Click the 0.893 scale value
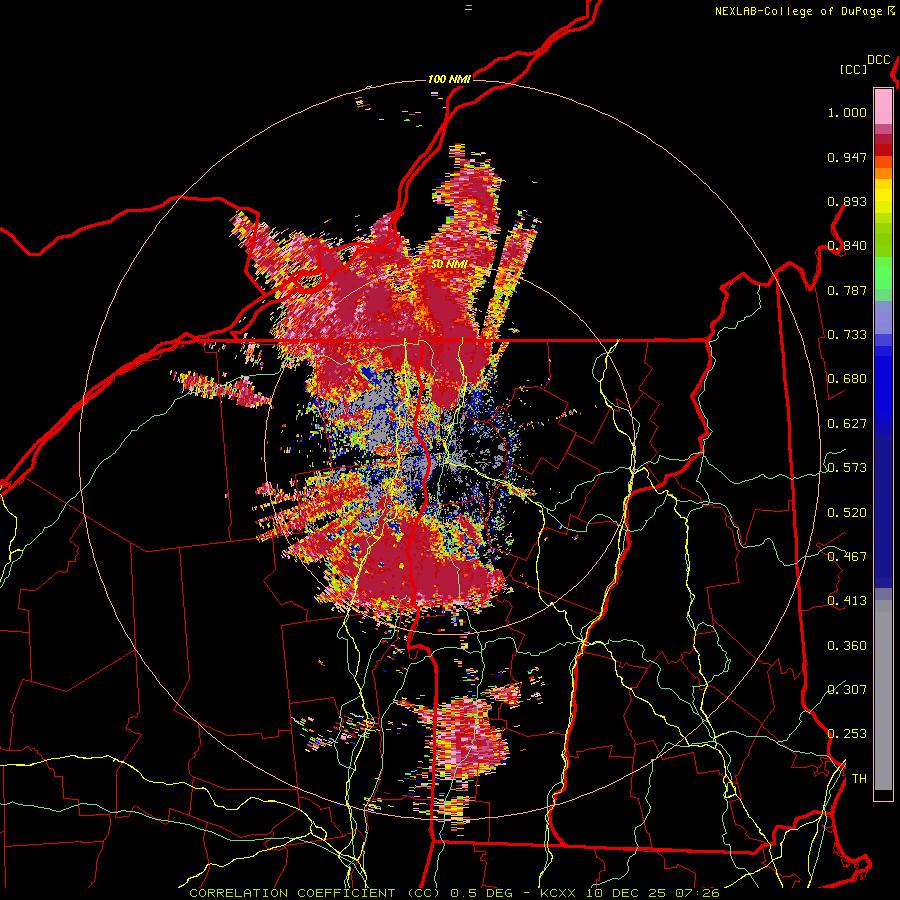Screen dimensions: 900x900 [847, 201]
